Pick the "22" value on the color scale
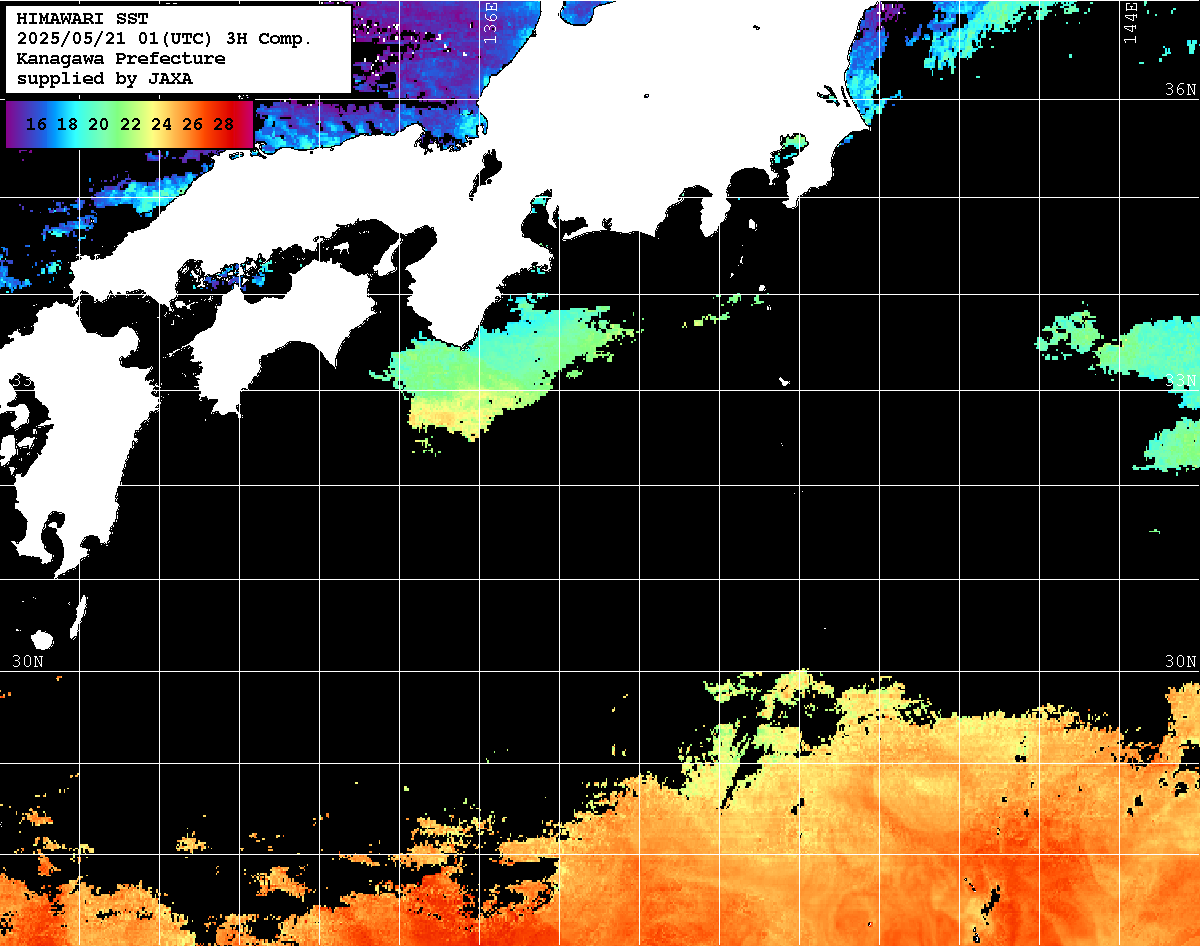This screenshot has height=946, width=1200. (130, 125)
